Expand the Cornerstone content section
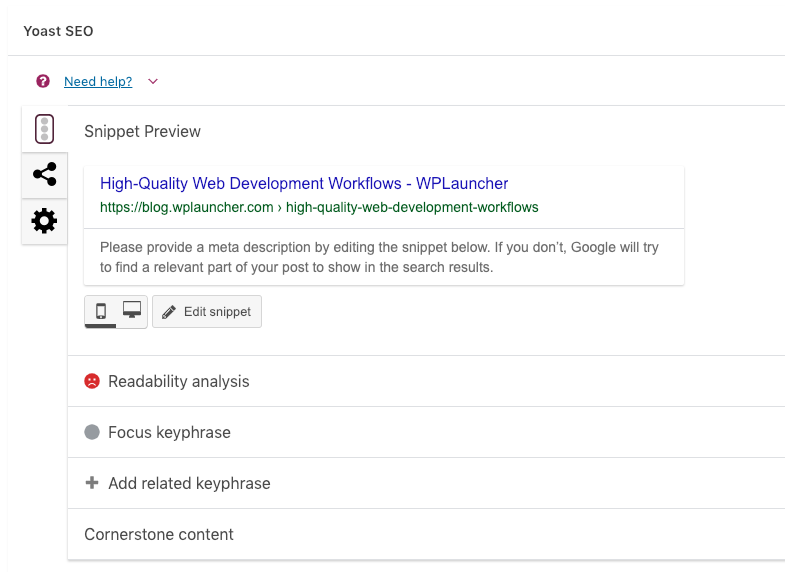This screenshot has height=572, width=785. tap(159, 534)
